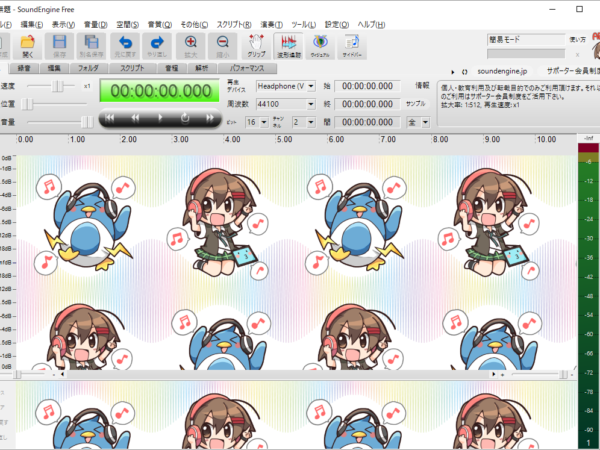Switch to the パフォーマンス tab
The height and width of the screenshot is (450, 600).
point(247,68)
